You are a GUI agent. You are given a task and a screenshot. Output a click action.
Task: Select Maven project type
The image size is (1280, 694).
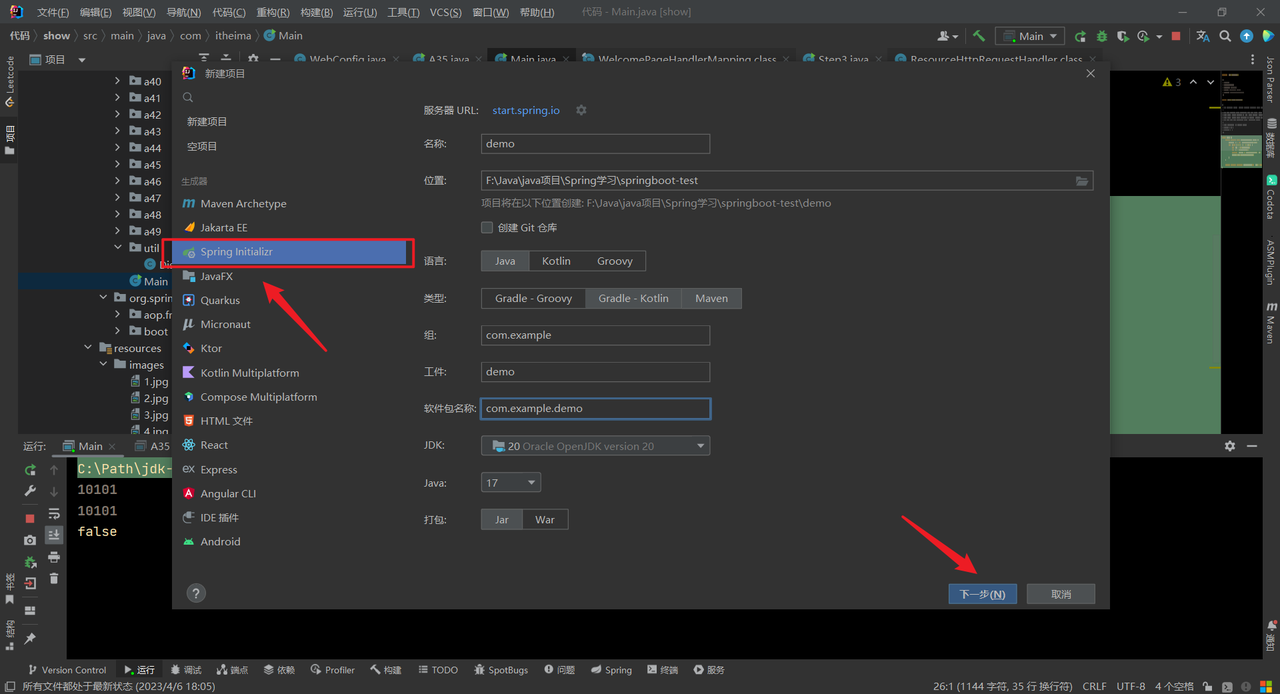coord(712,298)
